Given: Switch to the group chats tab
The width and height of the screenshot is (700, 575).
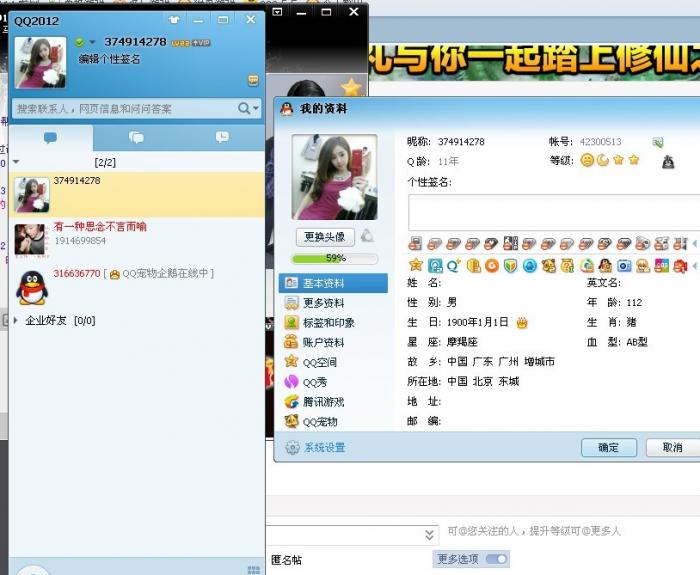Looking at the screenshot, I should 136,138.
